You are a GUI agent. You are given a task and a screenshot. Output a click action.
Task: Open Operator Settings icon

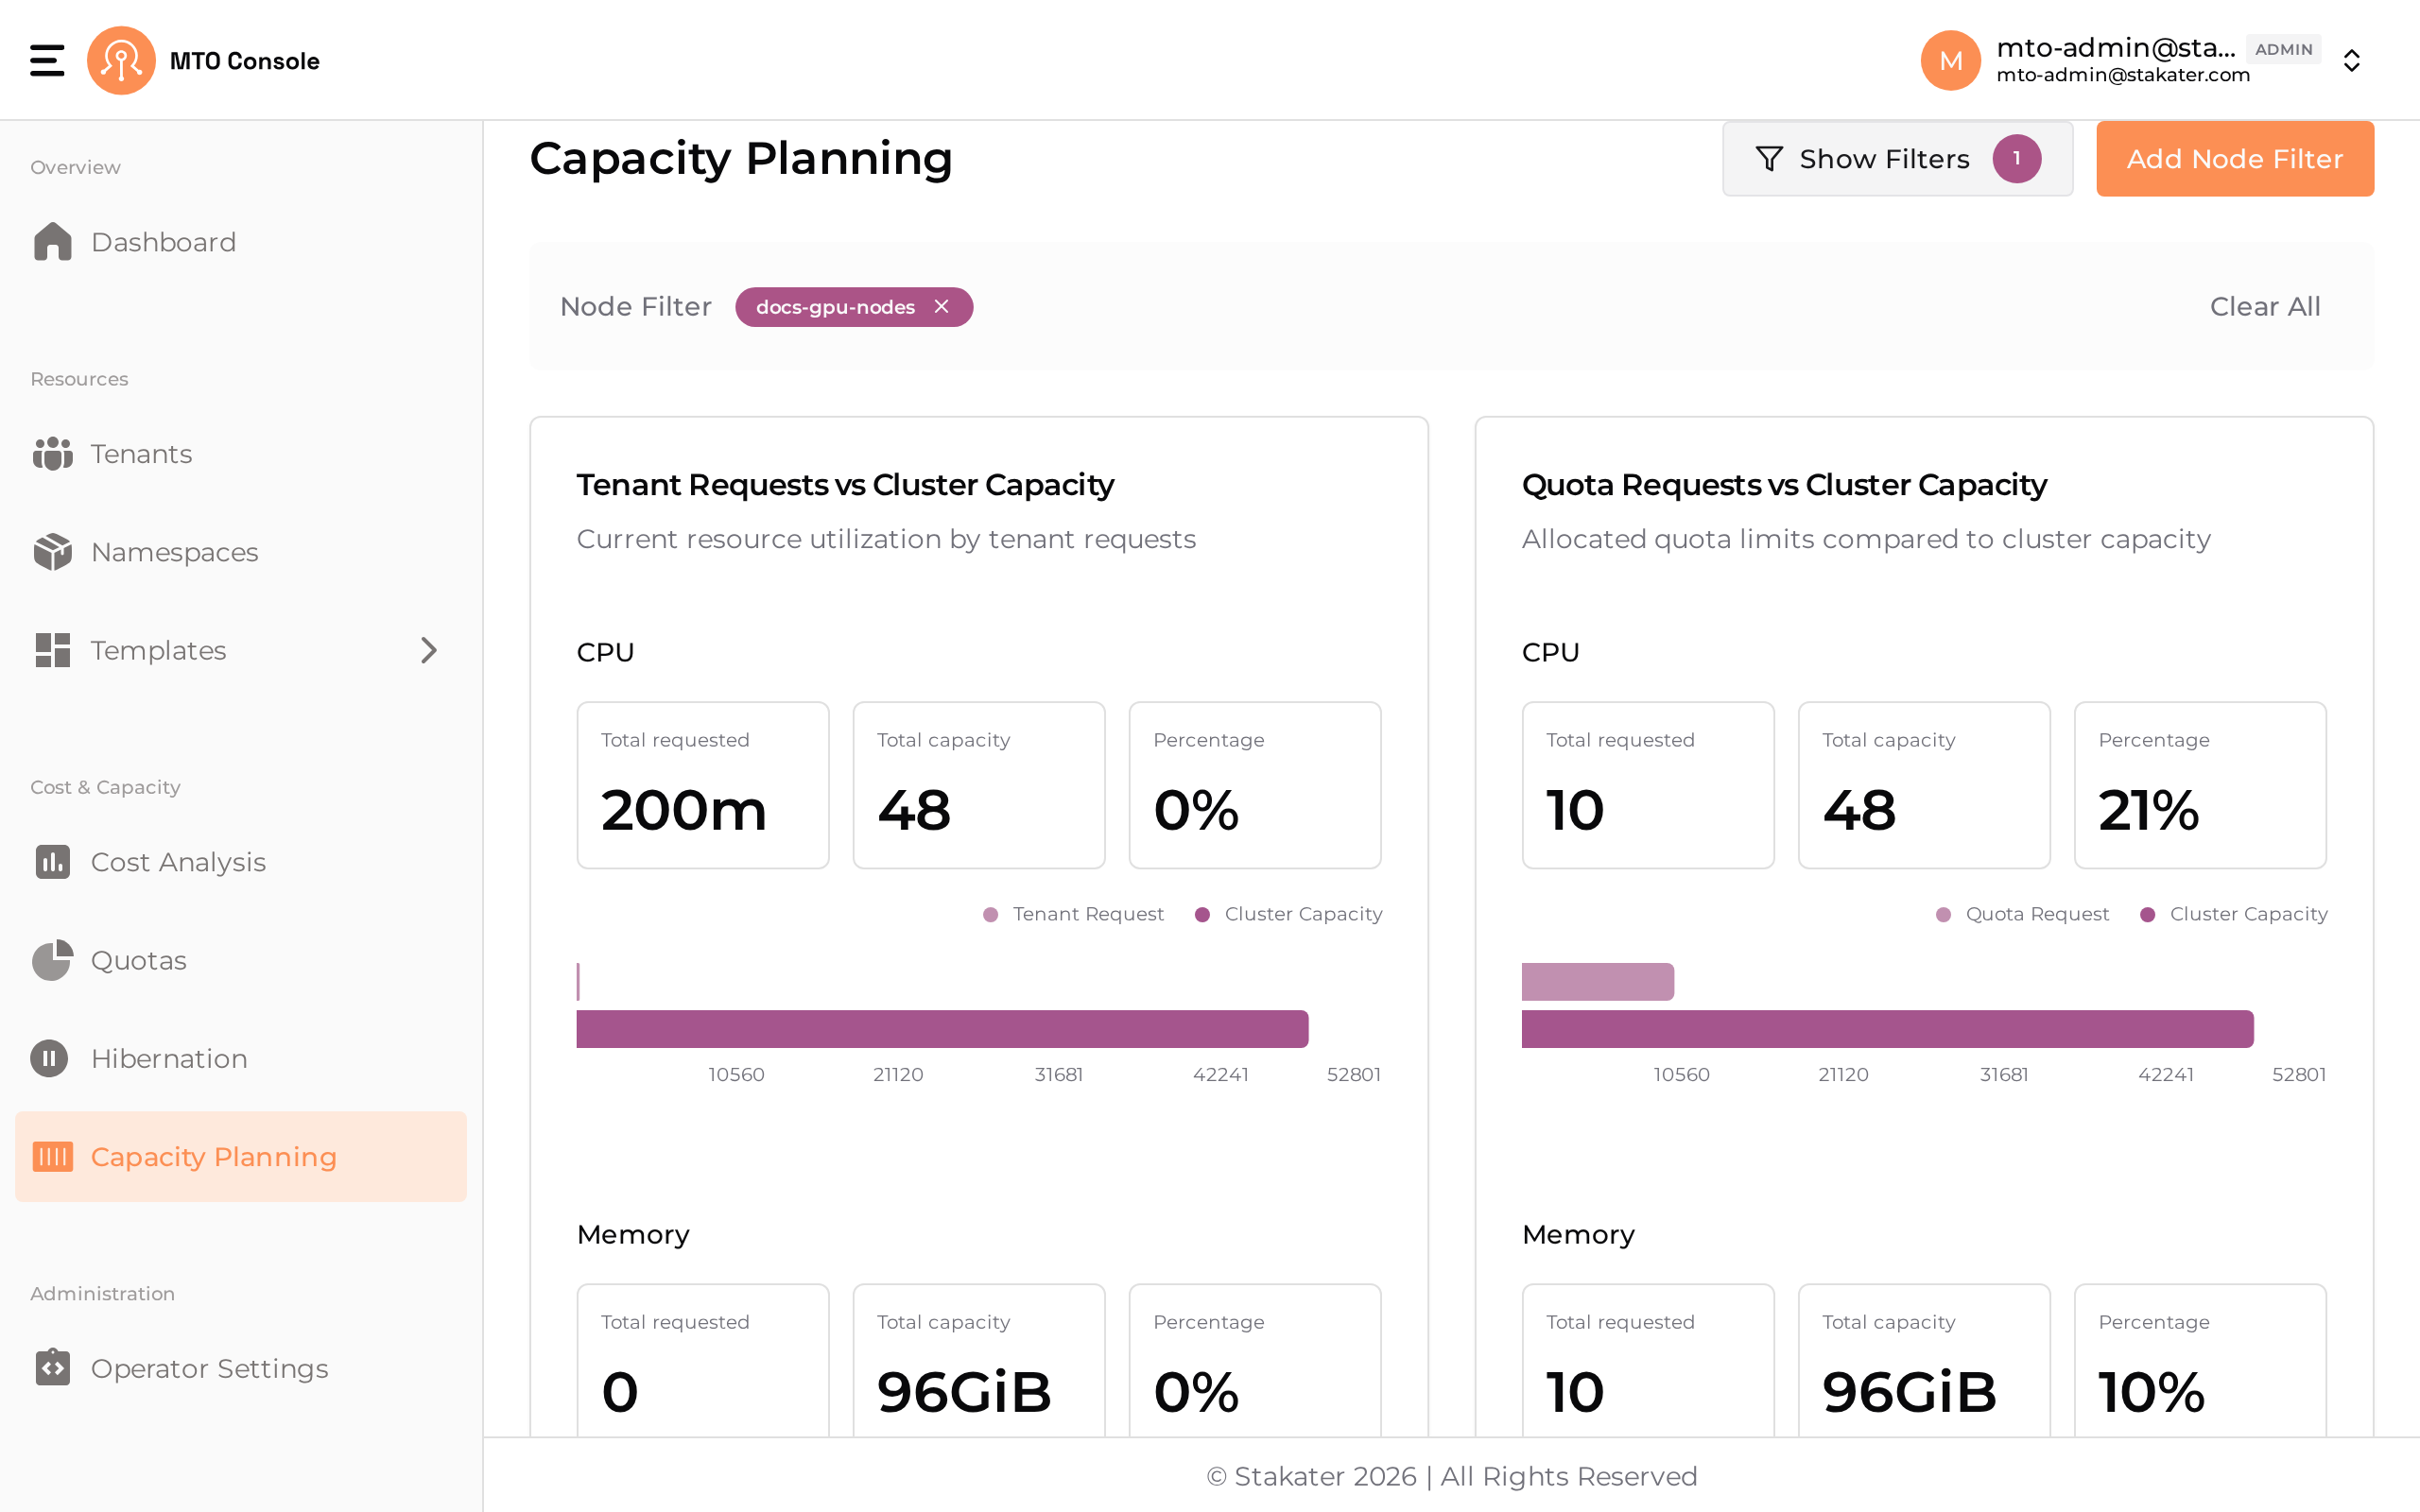pos(52,1367)
